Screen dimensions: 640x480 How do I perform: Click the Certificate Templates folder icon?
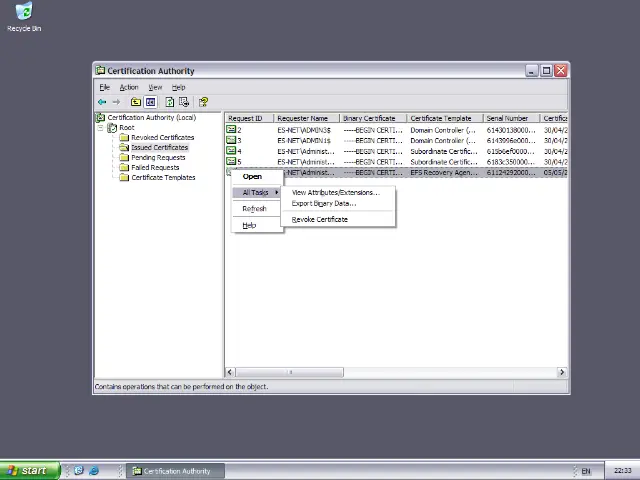(124, 178)
